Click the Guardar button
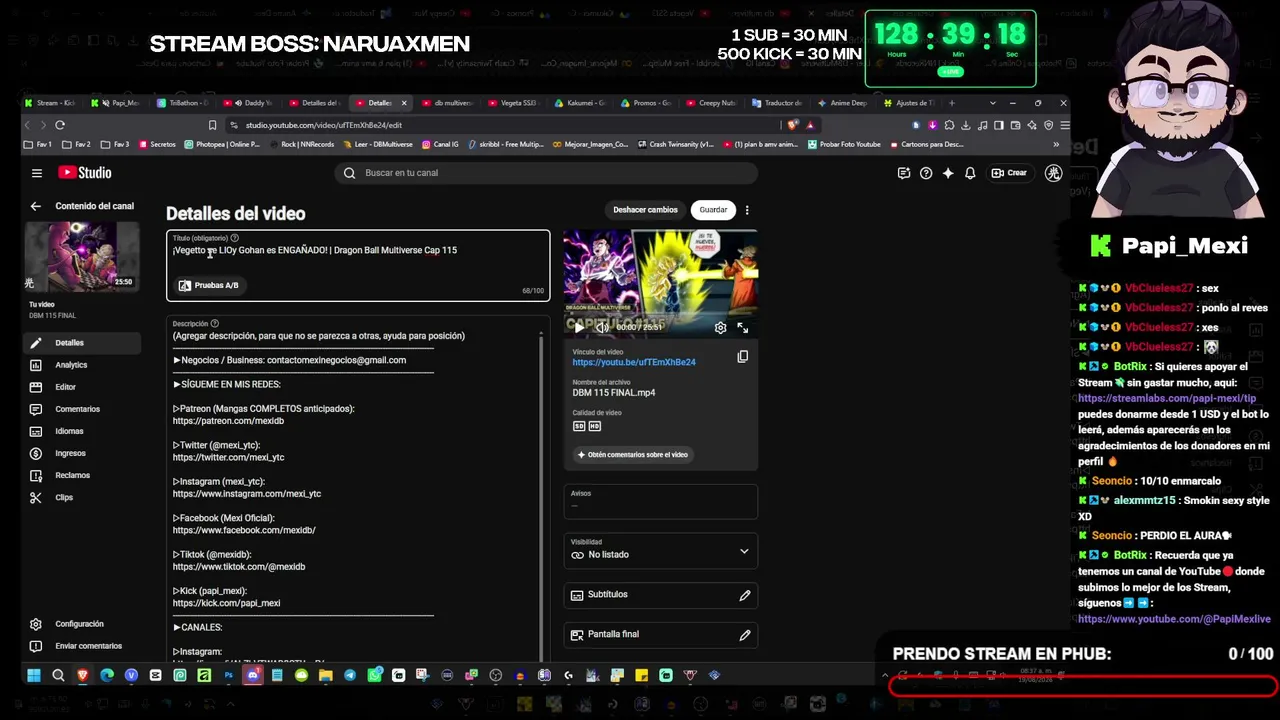The image size is (1280, 720). (713, 210)
